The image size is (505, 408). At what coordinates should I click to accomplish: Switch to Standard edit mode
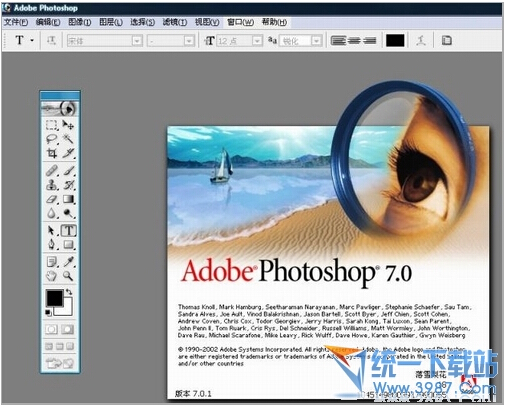[x=51, y=329]
